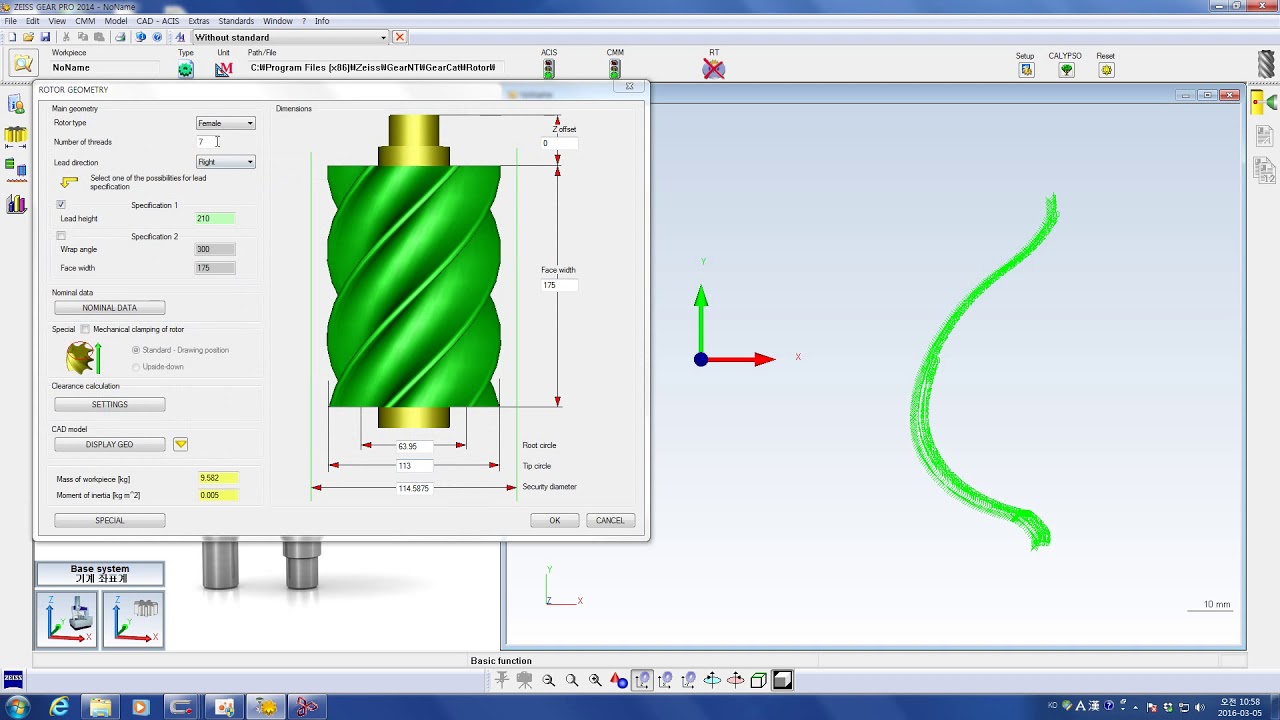Viewport: 1280px width, 720px height.
Task: Click the Security diameter value 114.5875
Action: pyautogui.click(x=414, y=488)
